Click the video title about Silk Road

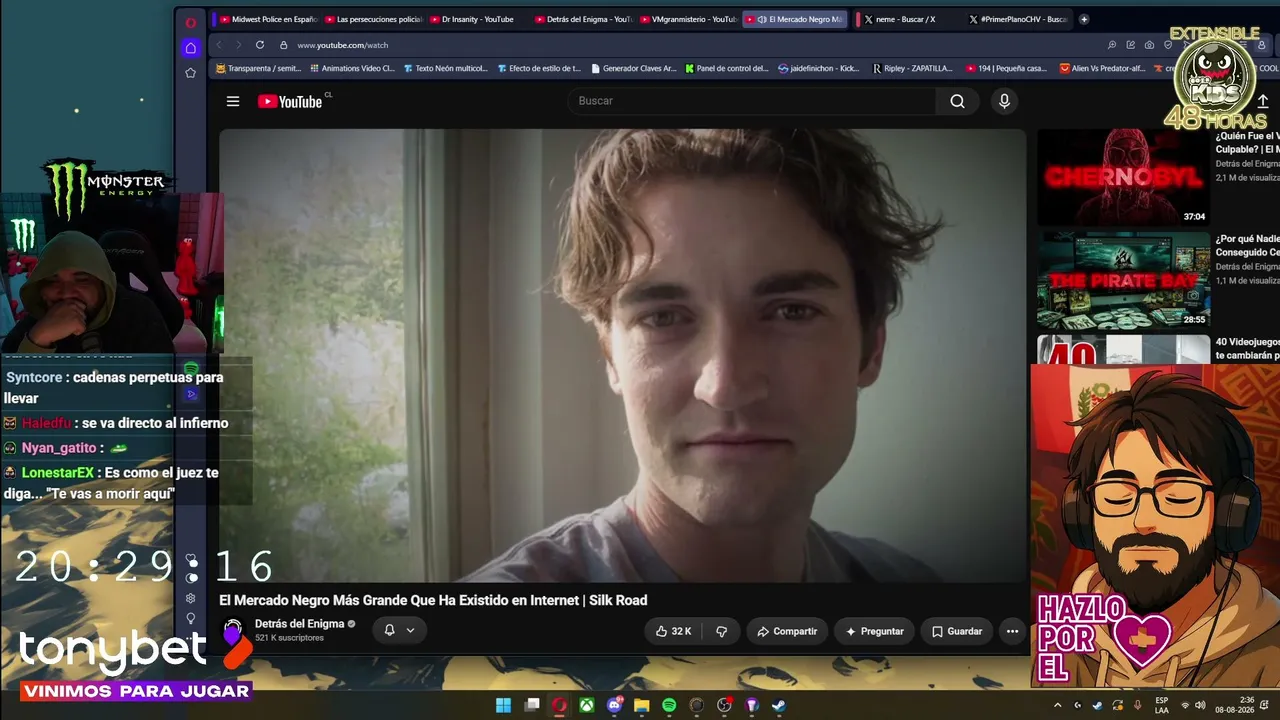(x=433, y=600)
